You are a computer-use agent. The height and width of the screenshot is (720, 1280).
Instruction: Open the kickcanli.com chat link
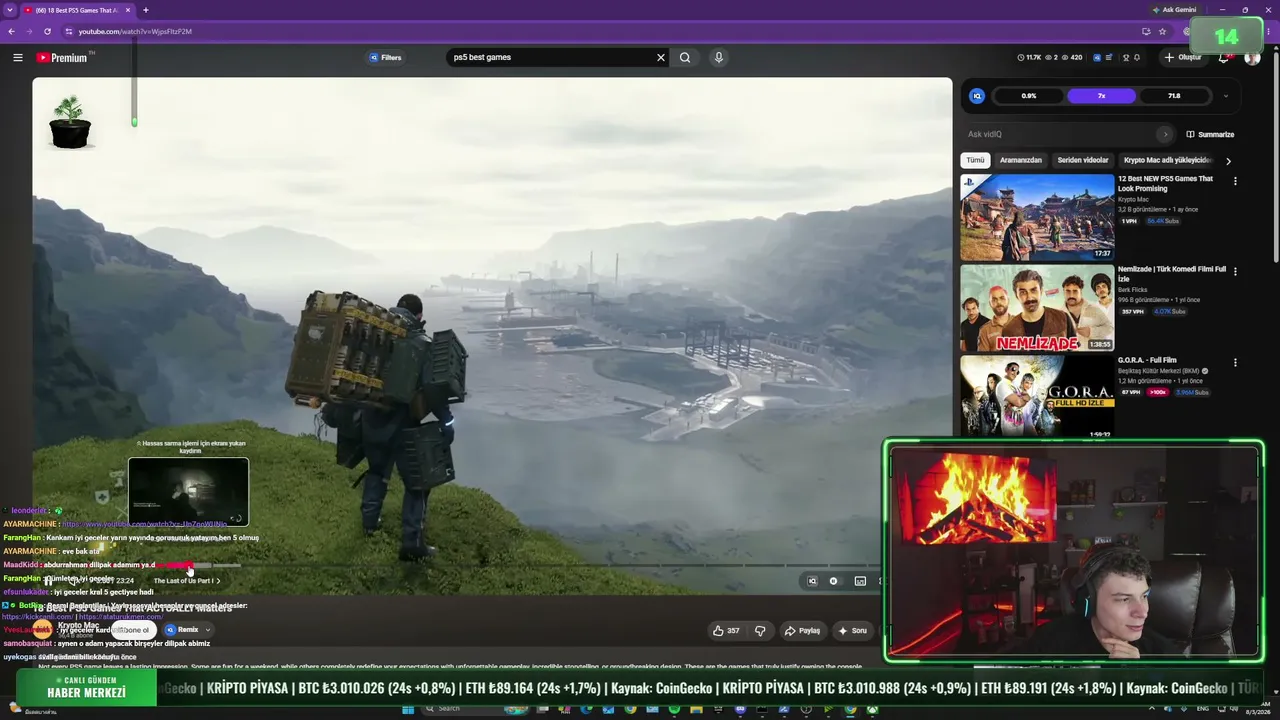coord(37,617)
